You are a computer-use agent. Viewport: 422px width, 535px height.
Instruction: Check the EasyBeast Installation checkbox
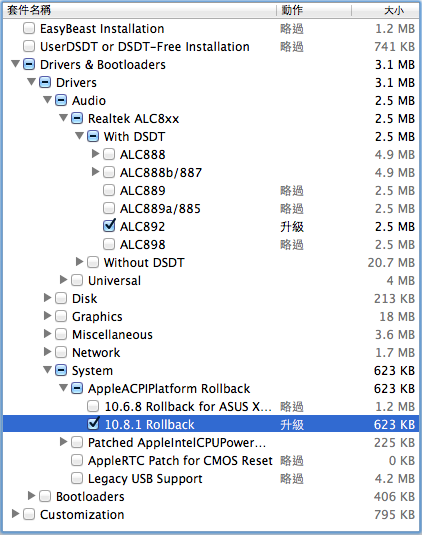point(29,28)
